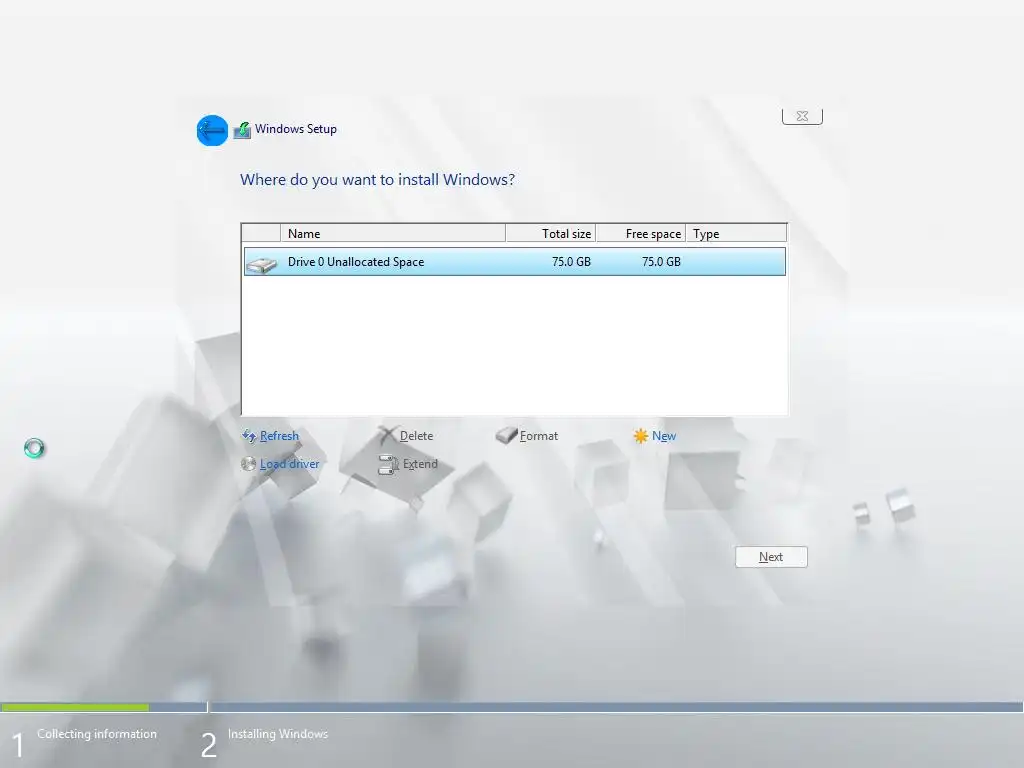This screenshot has width=1024, height=768.
Task: Choose the Delete partition option
Action: [x=416, y=436]
